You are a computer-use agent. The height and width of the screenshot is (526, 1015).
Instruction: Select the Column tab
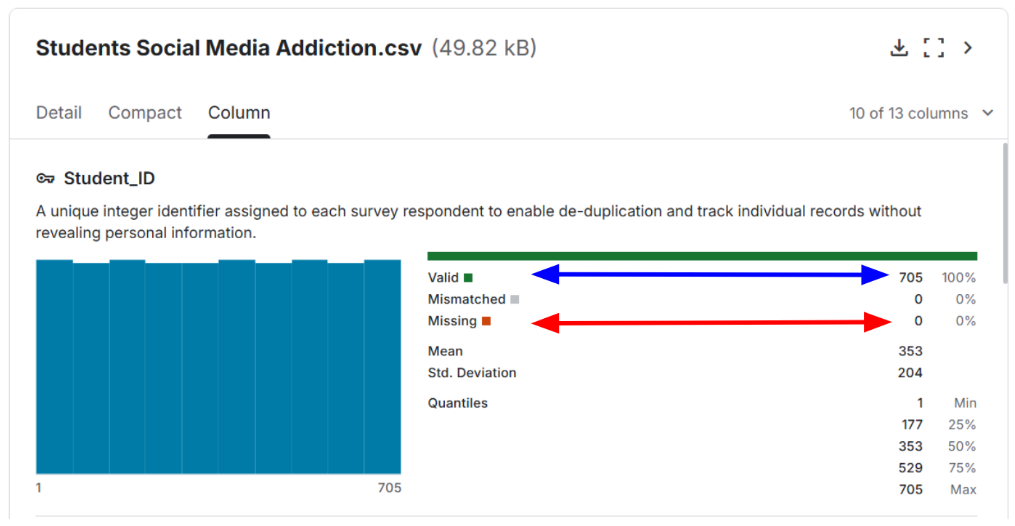239,113
